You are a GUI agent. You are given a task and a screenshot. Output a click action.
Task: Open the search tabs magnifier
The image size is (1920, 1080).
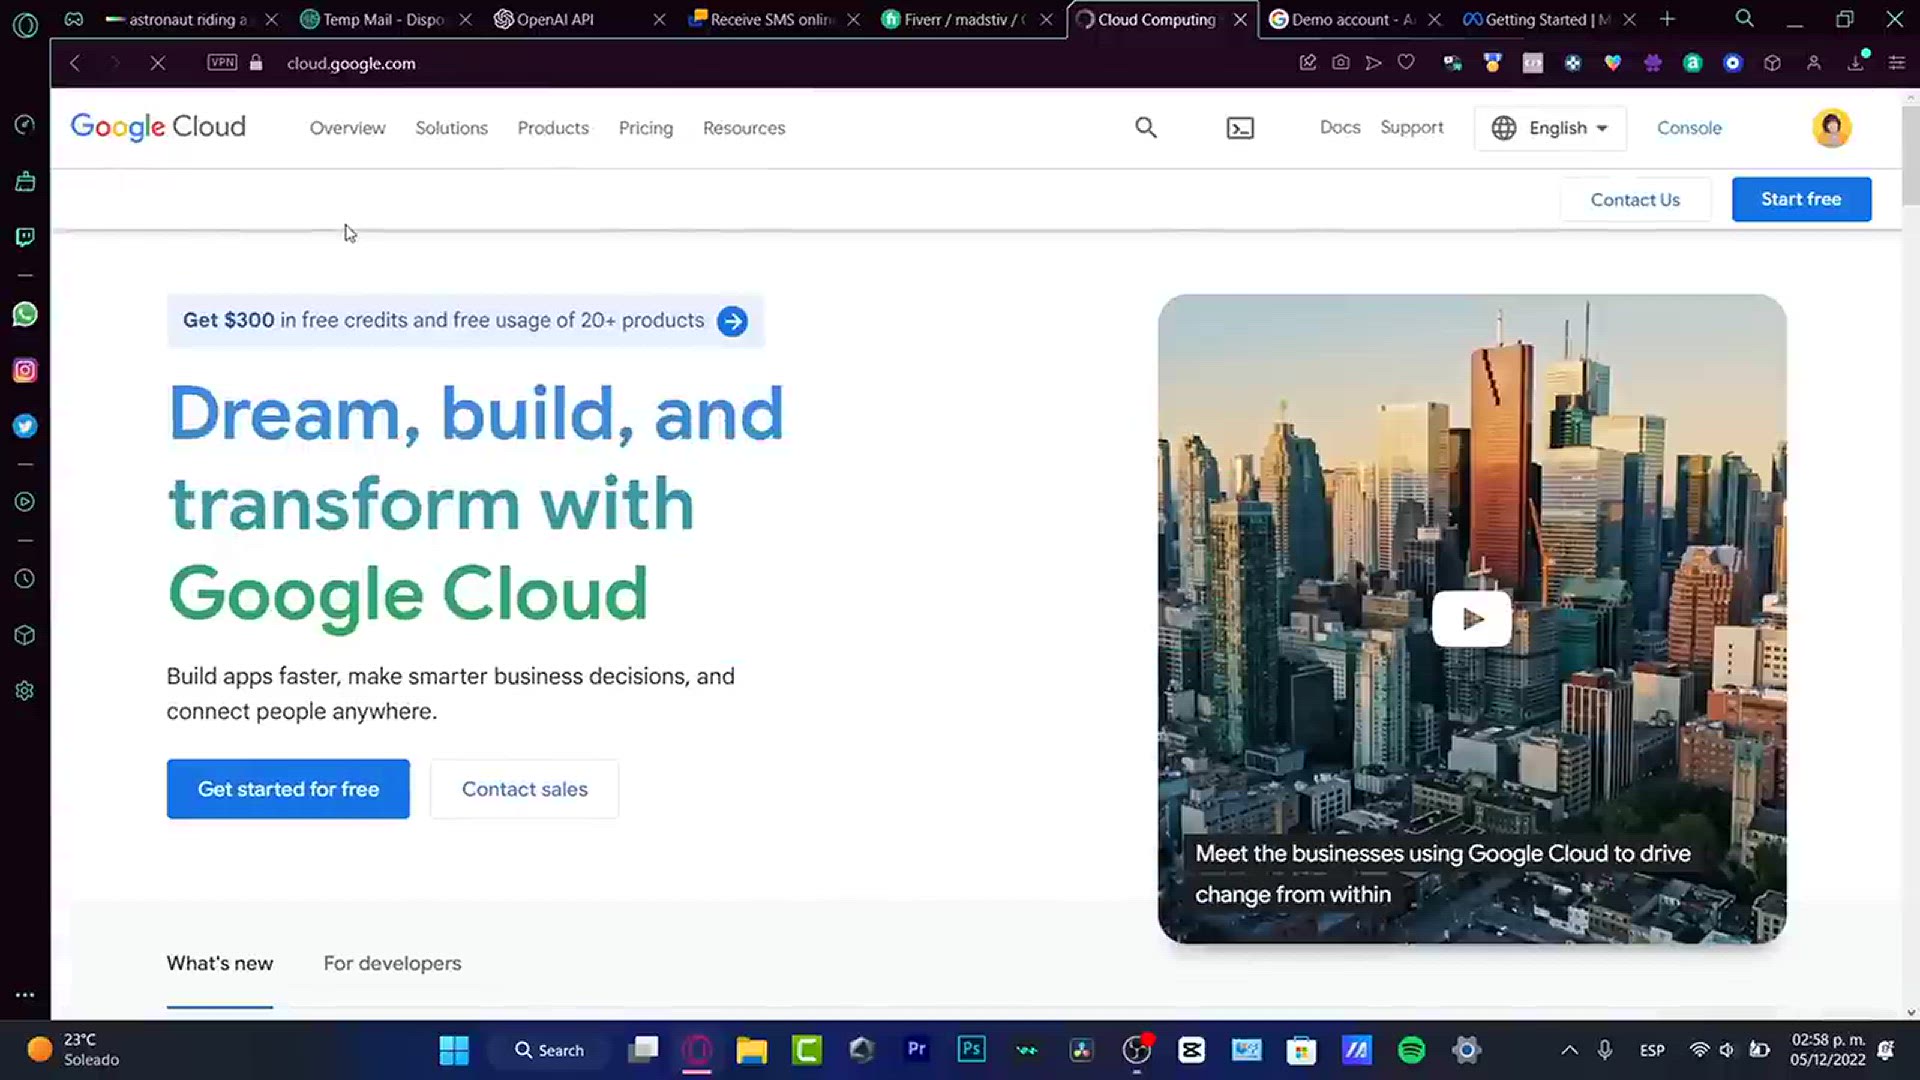(x=1744, y=18)
